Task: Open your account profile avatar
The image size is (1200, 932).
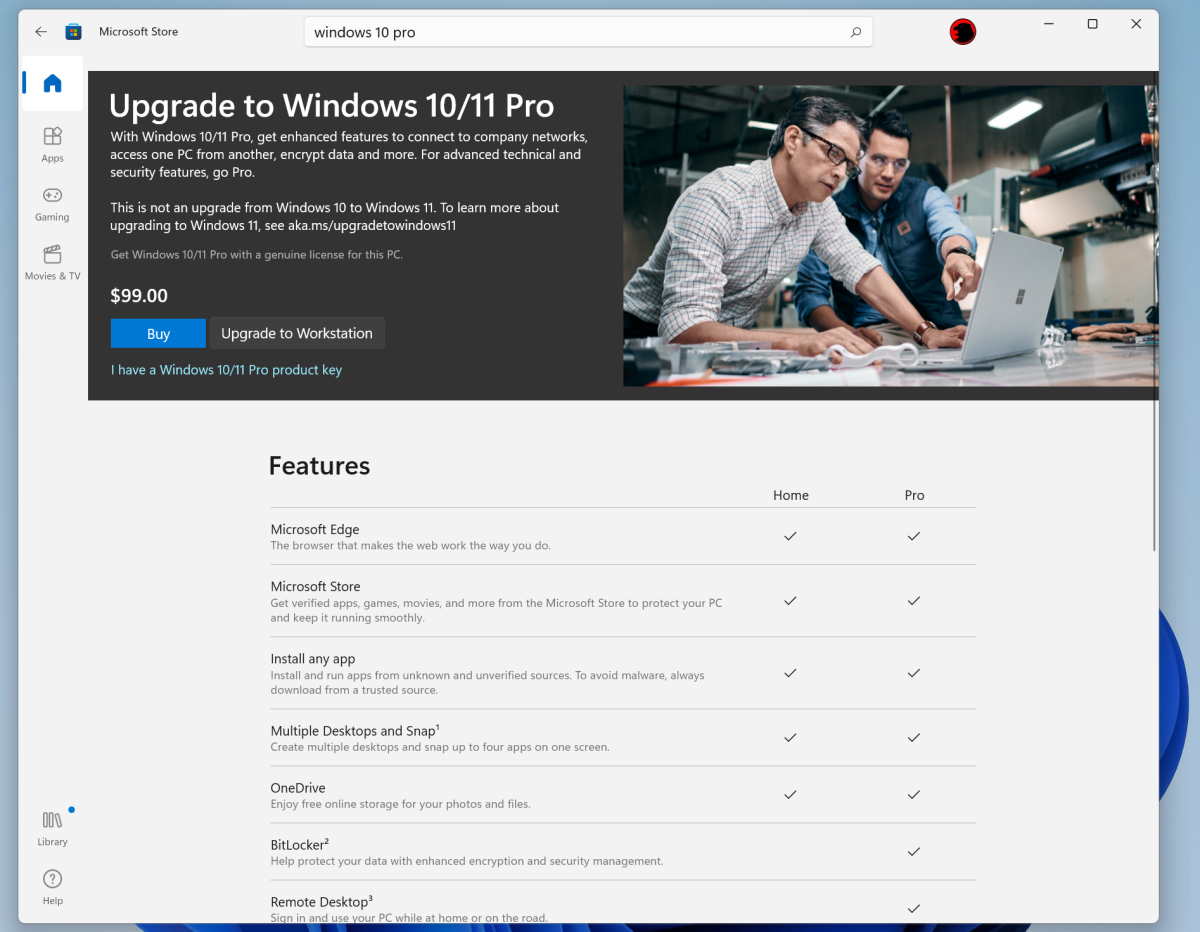Action: [962, 31]
